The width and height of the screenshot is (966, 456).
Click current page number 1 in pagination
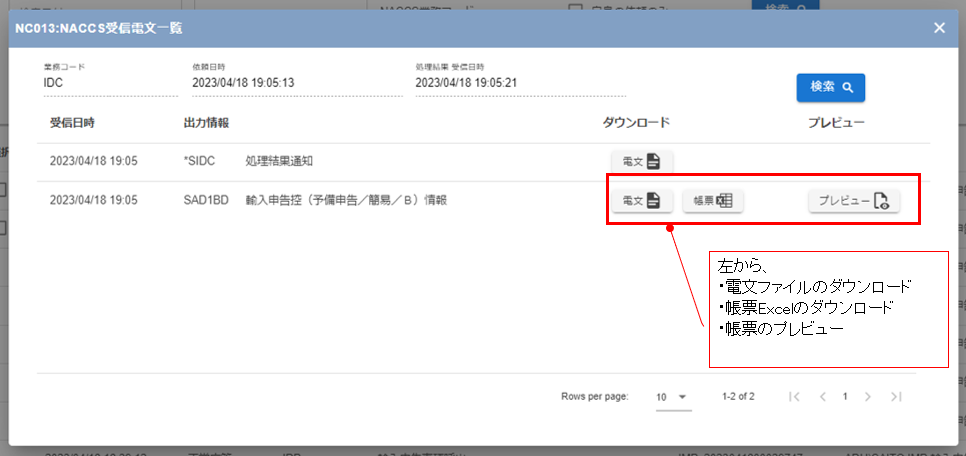(845, 397)
